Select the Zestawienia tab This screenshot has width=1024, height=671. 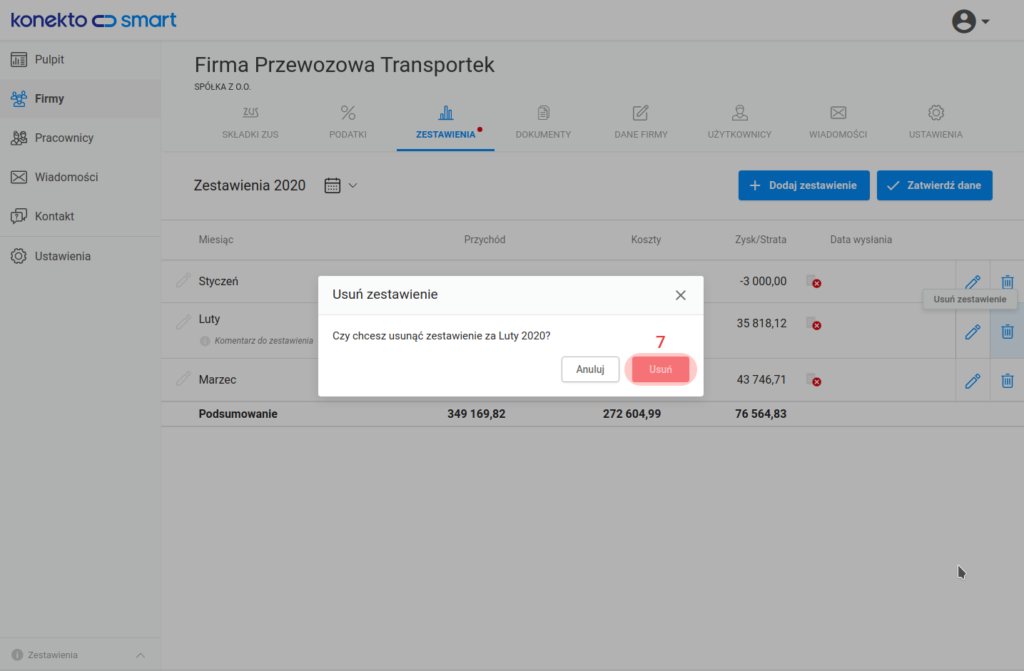445,123
